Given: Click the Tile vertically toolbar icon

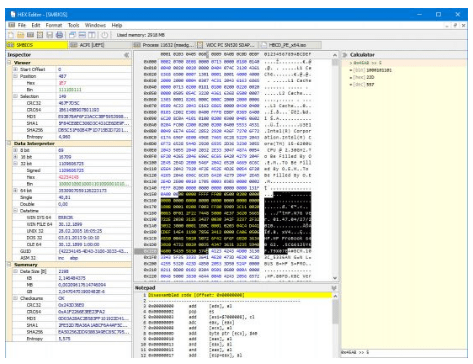Looking at the screenshot, I should pos(92,35).
